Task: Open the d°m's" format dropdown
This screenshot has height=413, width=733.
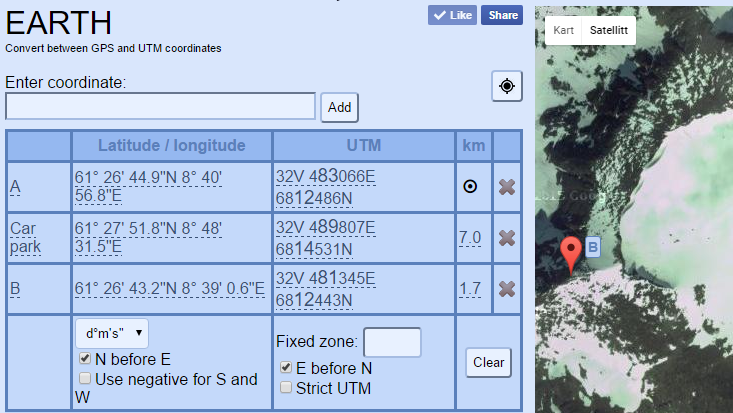Action: (x=111, y=332)
